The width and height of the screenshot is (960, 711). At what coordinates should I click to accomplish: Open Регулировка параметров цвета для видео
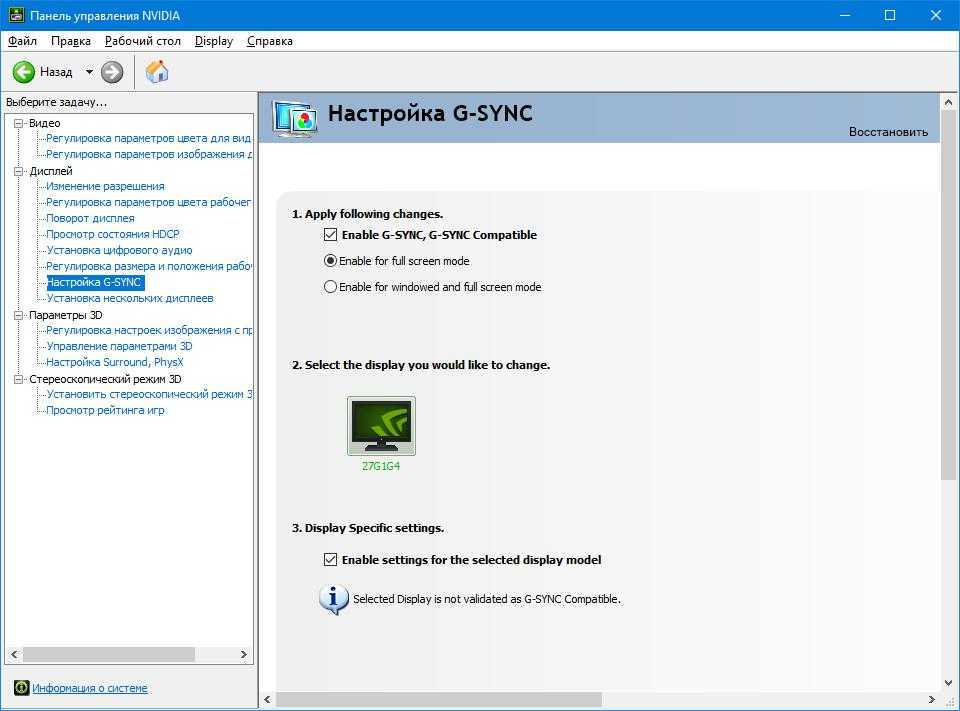click(x=149, y=138)
